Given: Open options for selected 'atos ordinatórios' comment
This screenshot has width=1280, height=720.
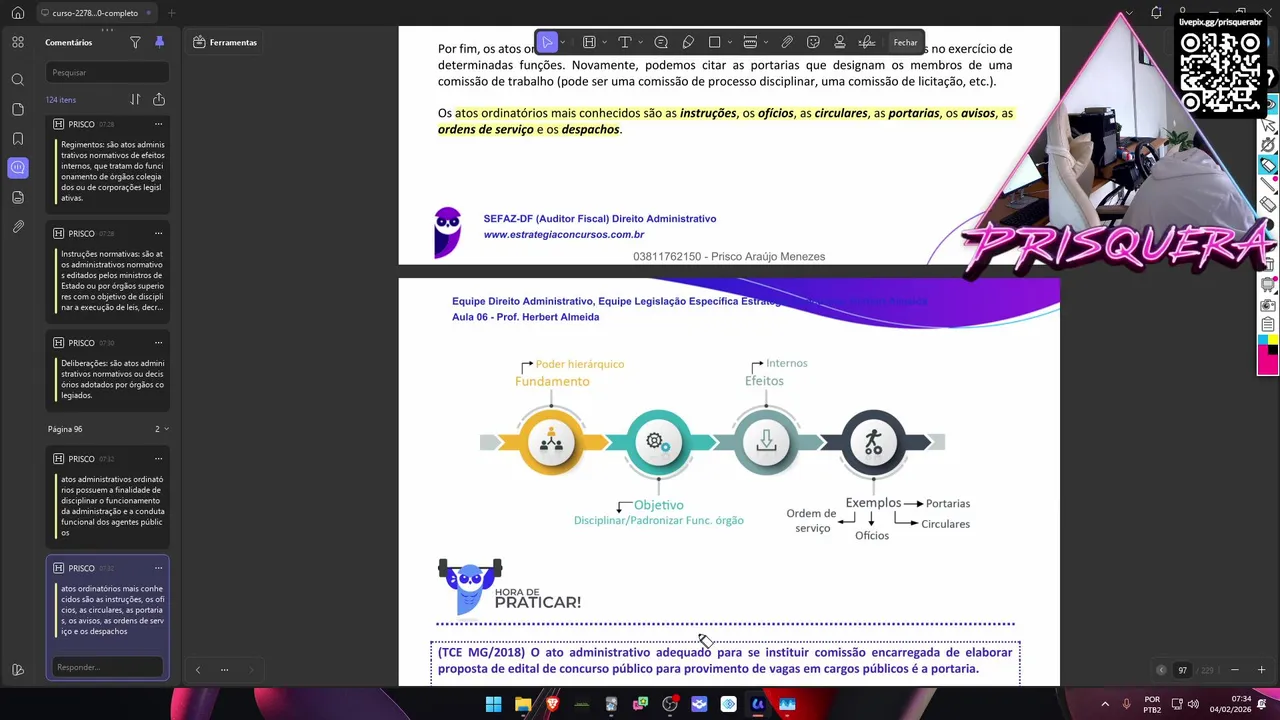Looking at the screenshot, I should point(158,568).
